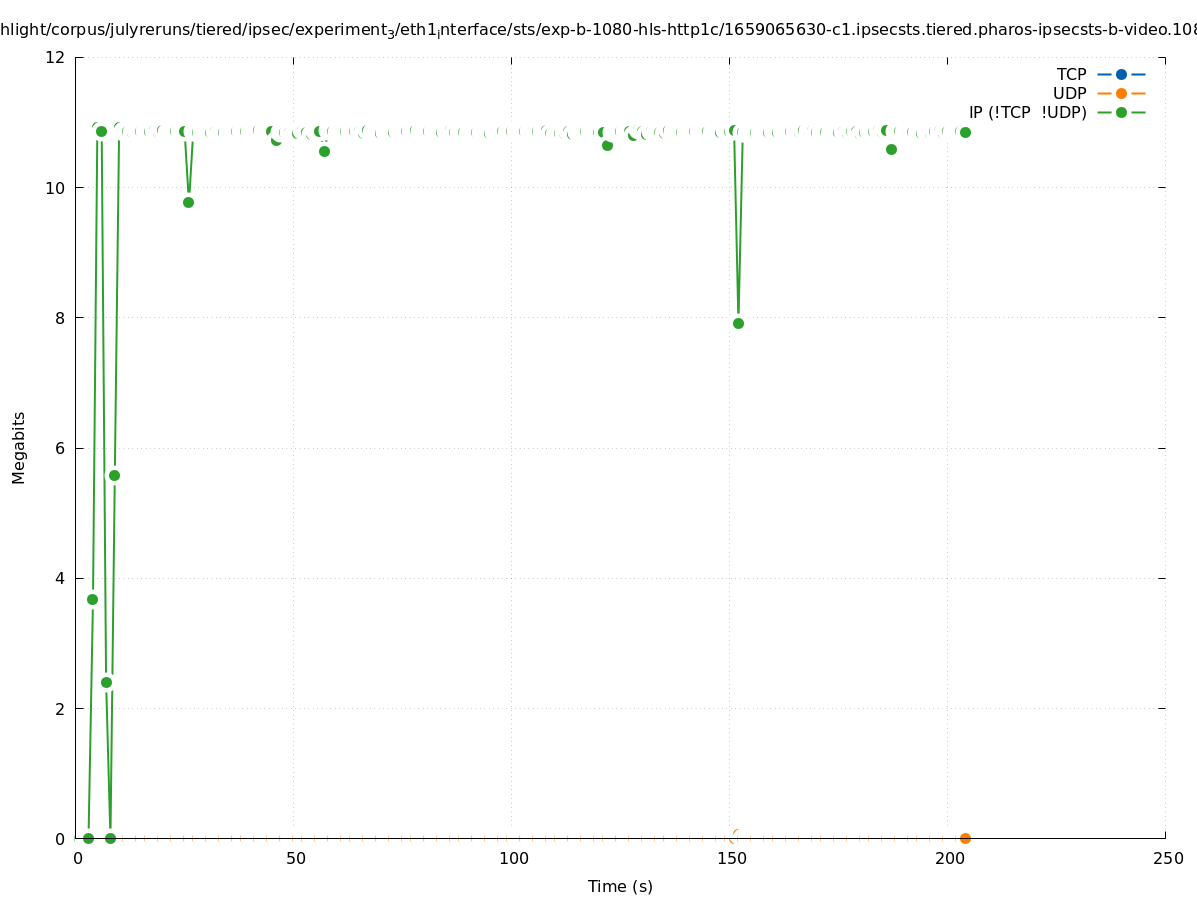The image size is (1197, 900).
Task: Click the Megabits y-axis label
Action: coord(19,447)
